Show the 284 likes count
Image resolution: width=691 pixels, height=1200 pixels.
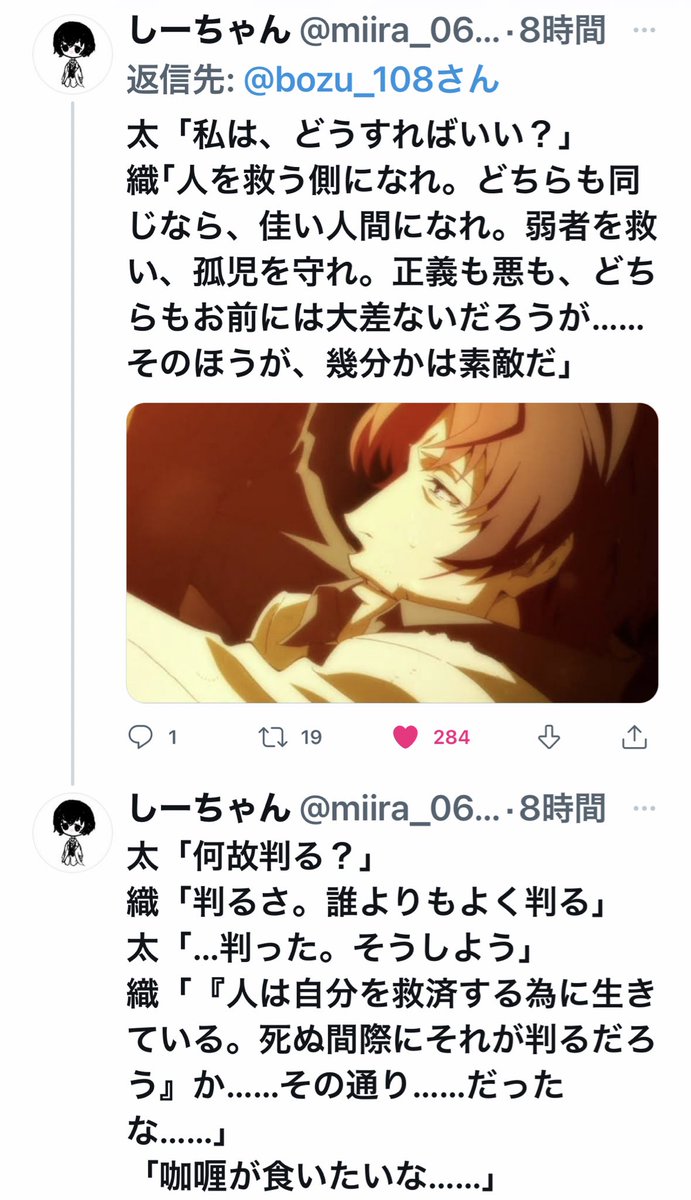tap(452, 738)
